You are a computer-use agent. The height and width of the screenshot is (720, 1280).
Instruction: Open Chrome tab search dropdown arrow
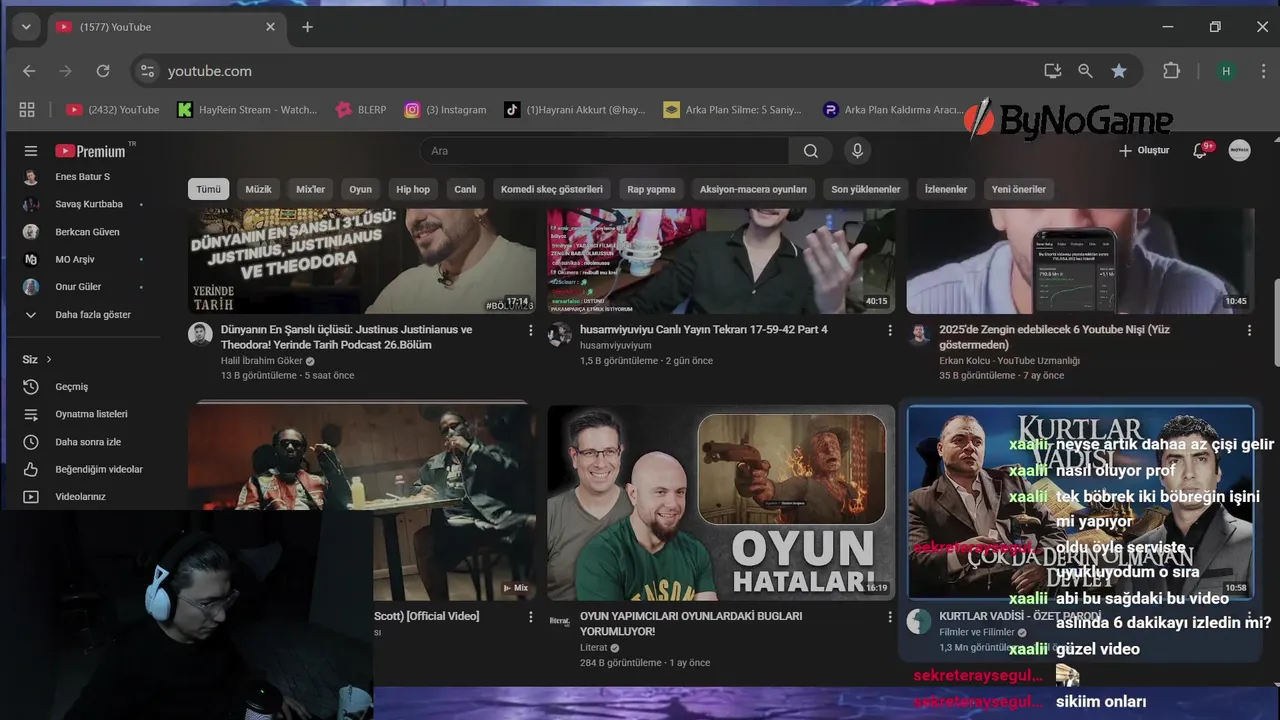(26, 27)
